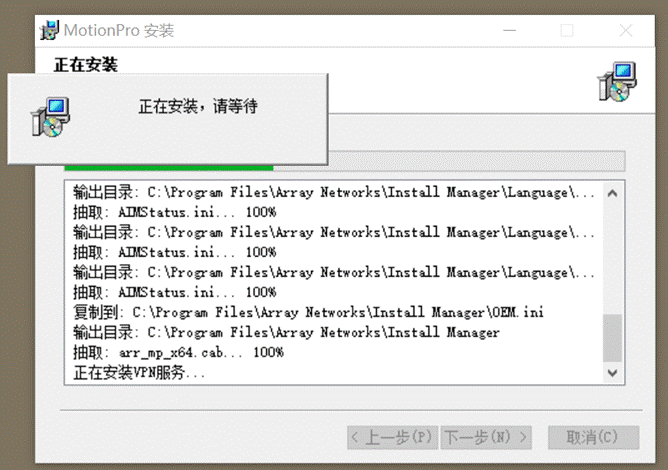Select the log line copying OEM.ini
The height and width of the screenshot is (470, 668).
click(x=308, y=312)
